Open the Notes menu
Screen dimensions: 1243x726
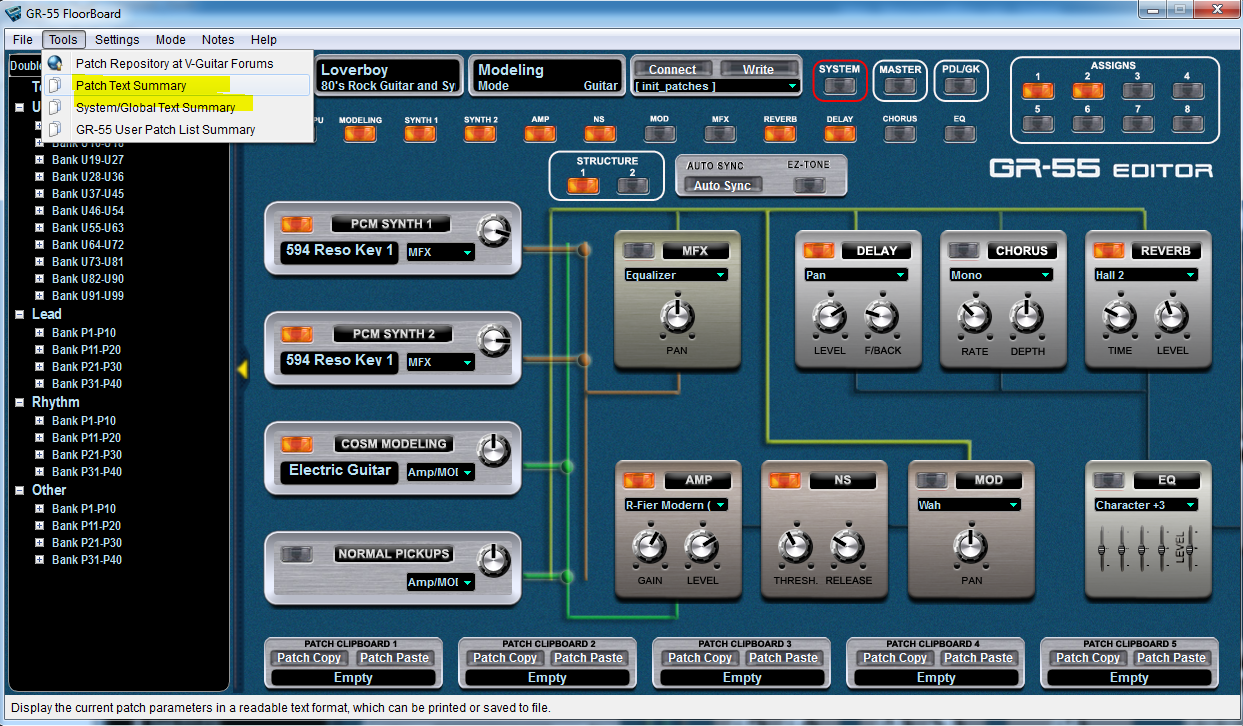click(218, 40)
